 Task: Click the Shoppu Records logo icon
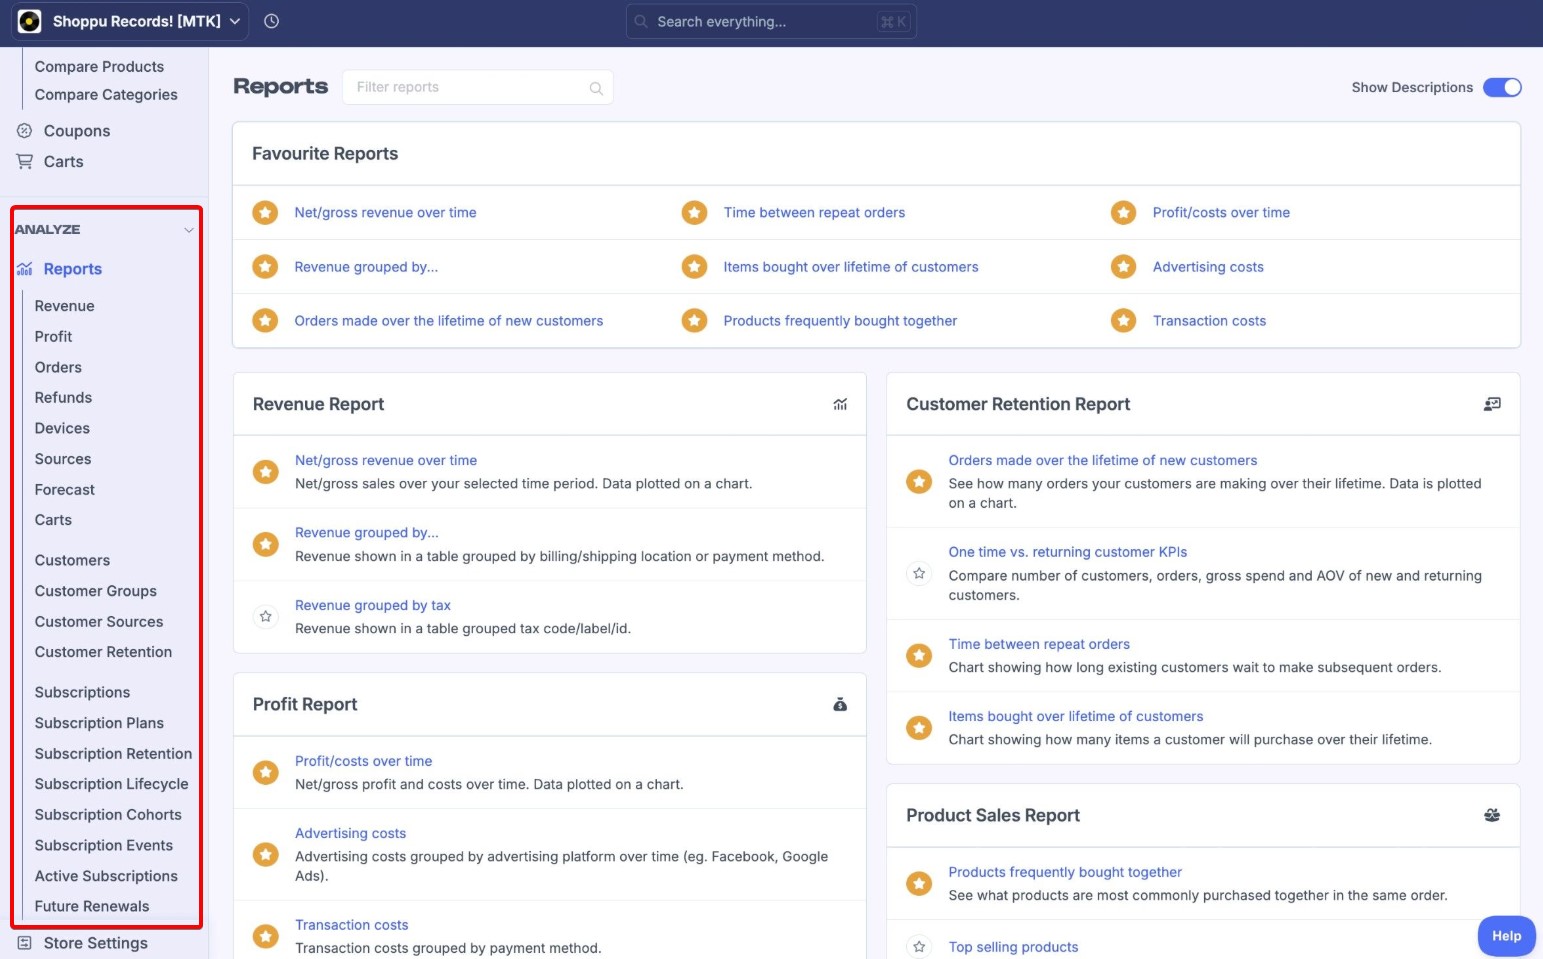coord(29,20)
